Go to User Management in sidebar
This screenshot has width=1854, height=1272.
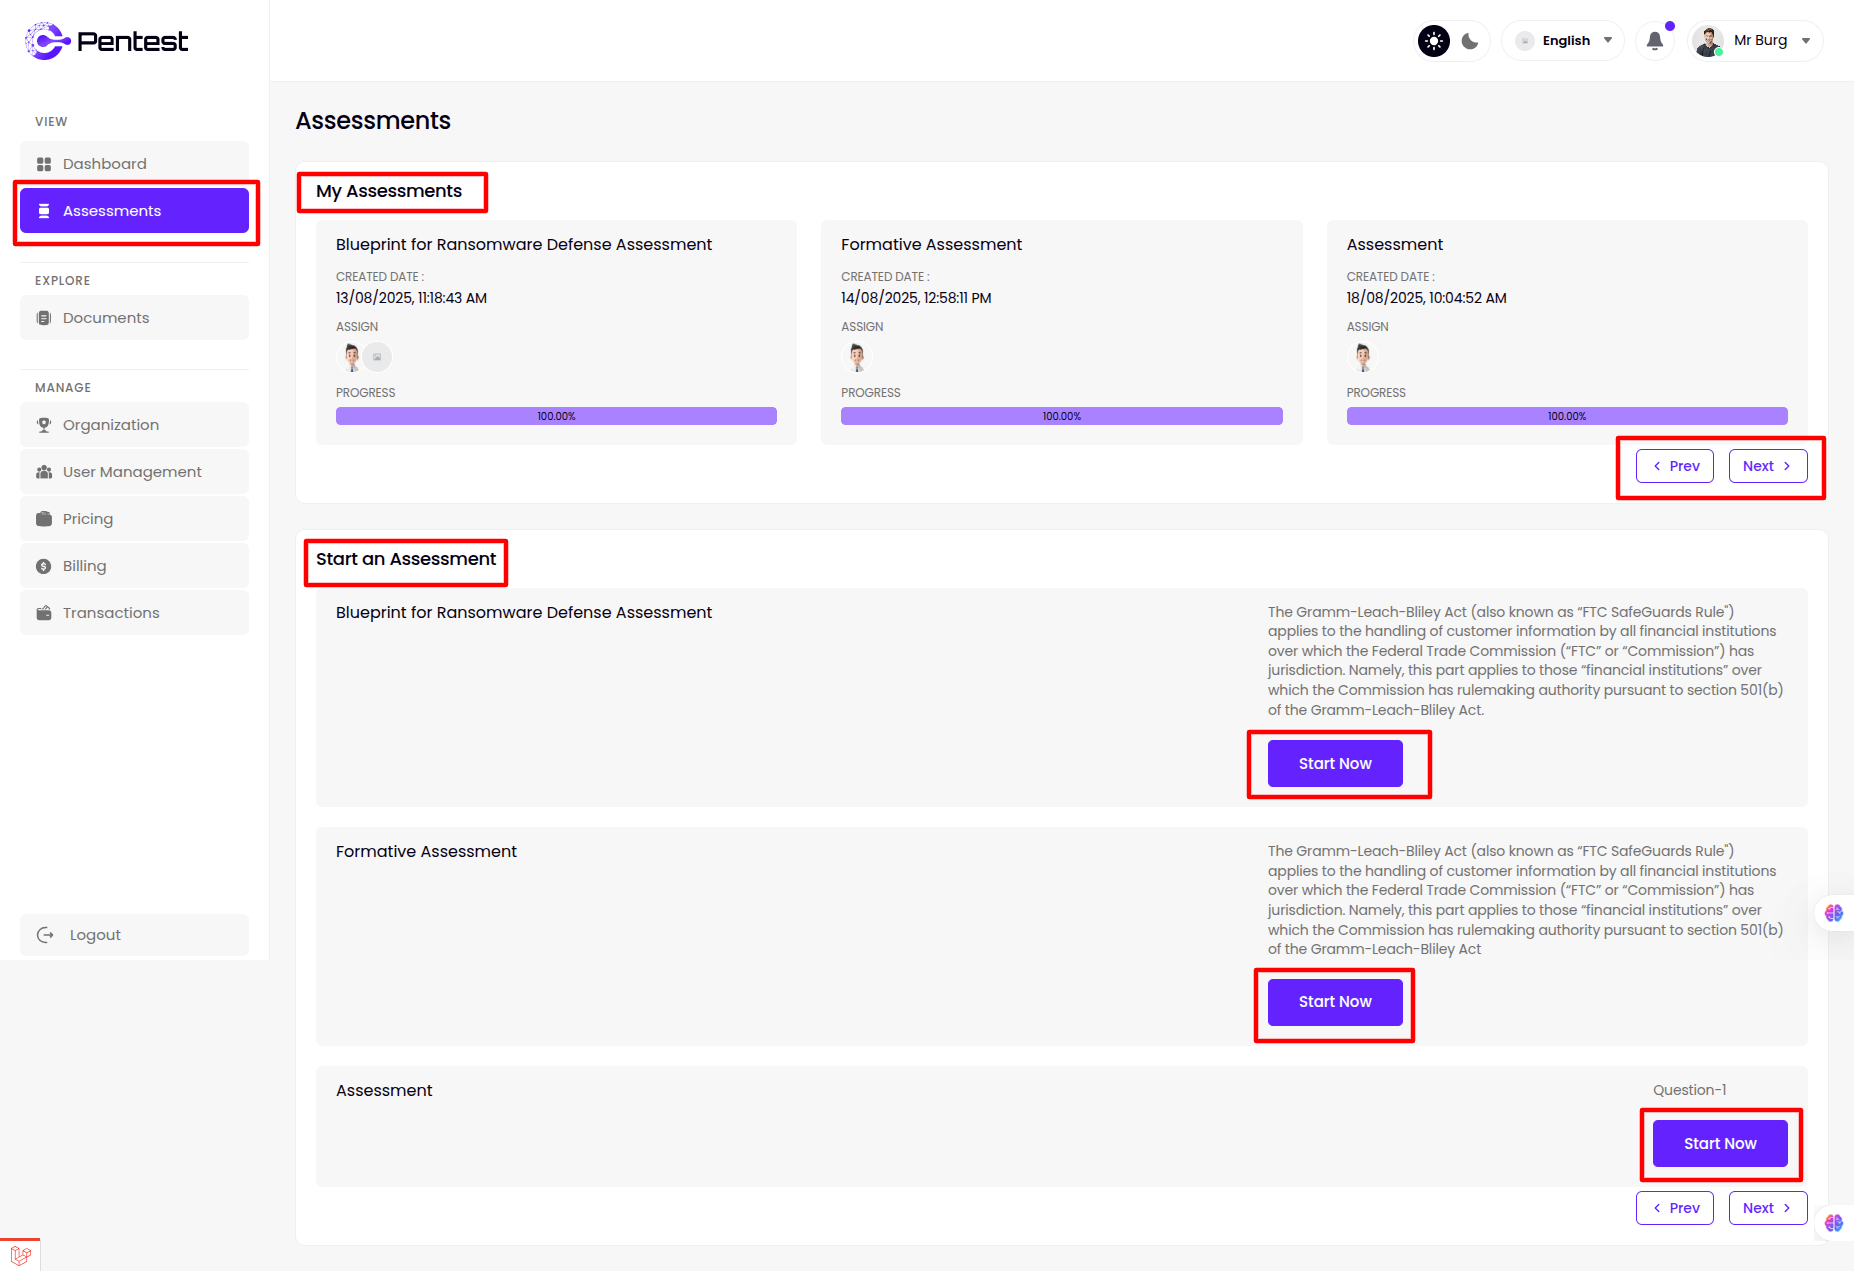(x=134, y=472)
